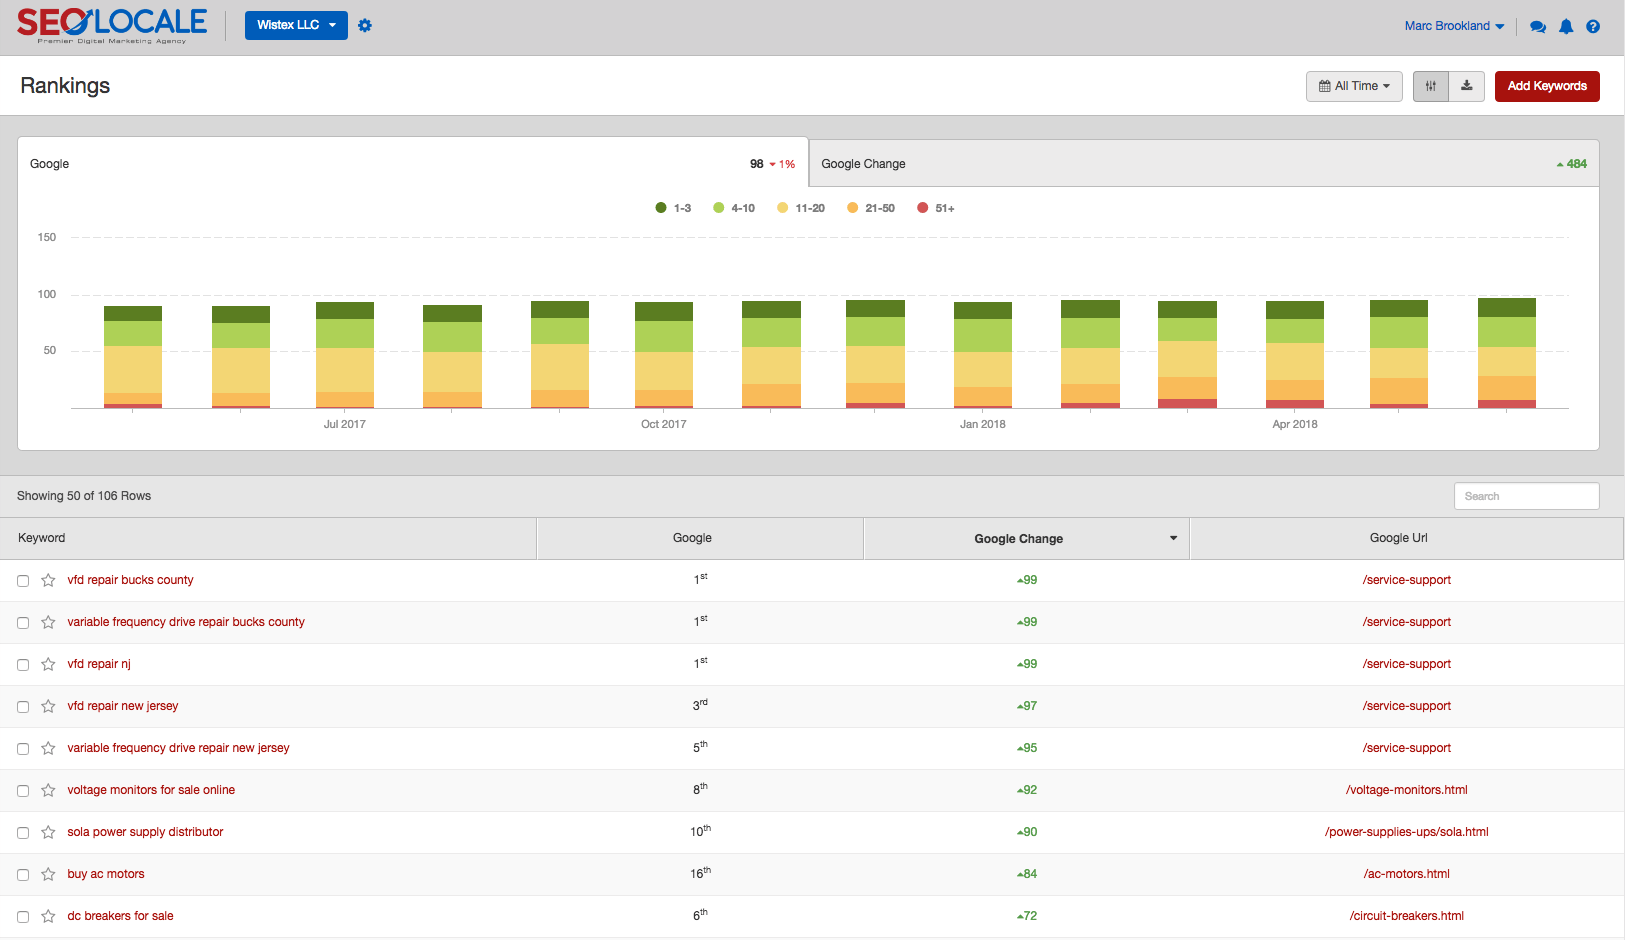Click the Add Keywords button

(1547, 86)
